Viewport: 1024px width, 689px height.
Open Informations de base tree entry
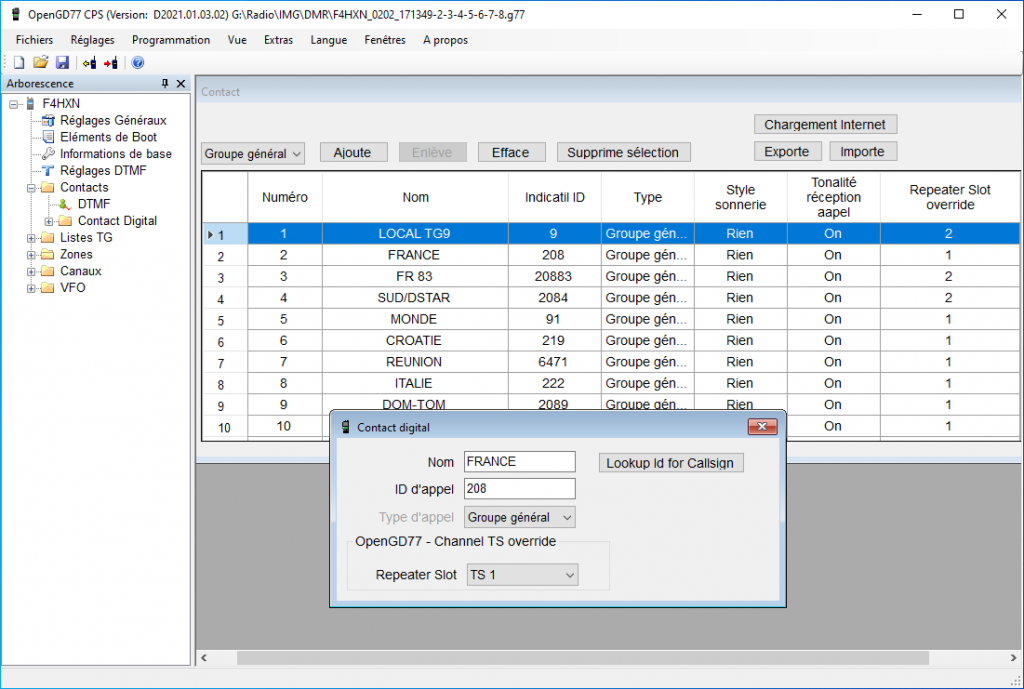(116, 154)
